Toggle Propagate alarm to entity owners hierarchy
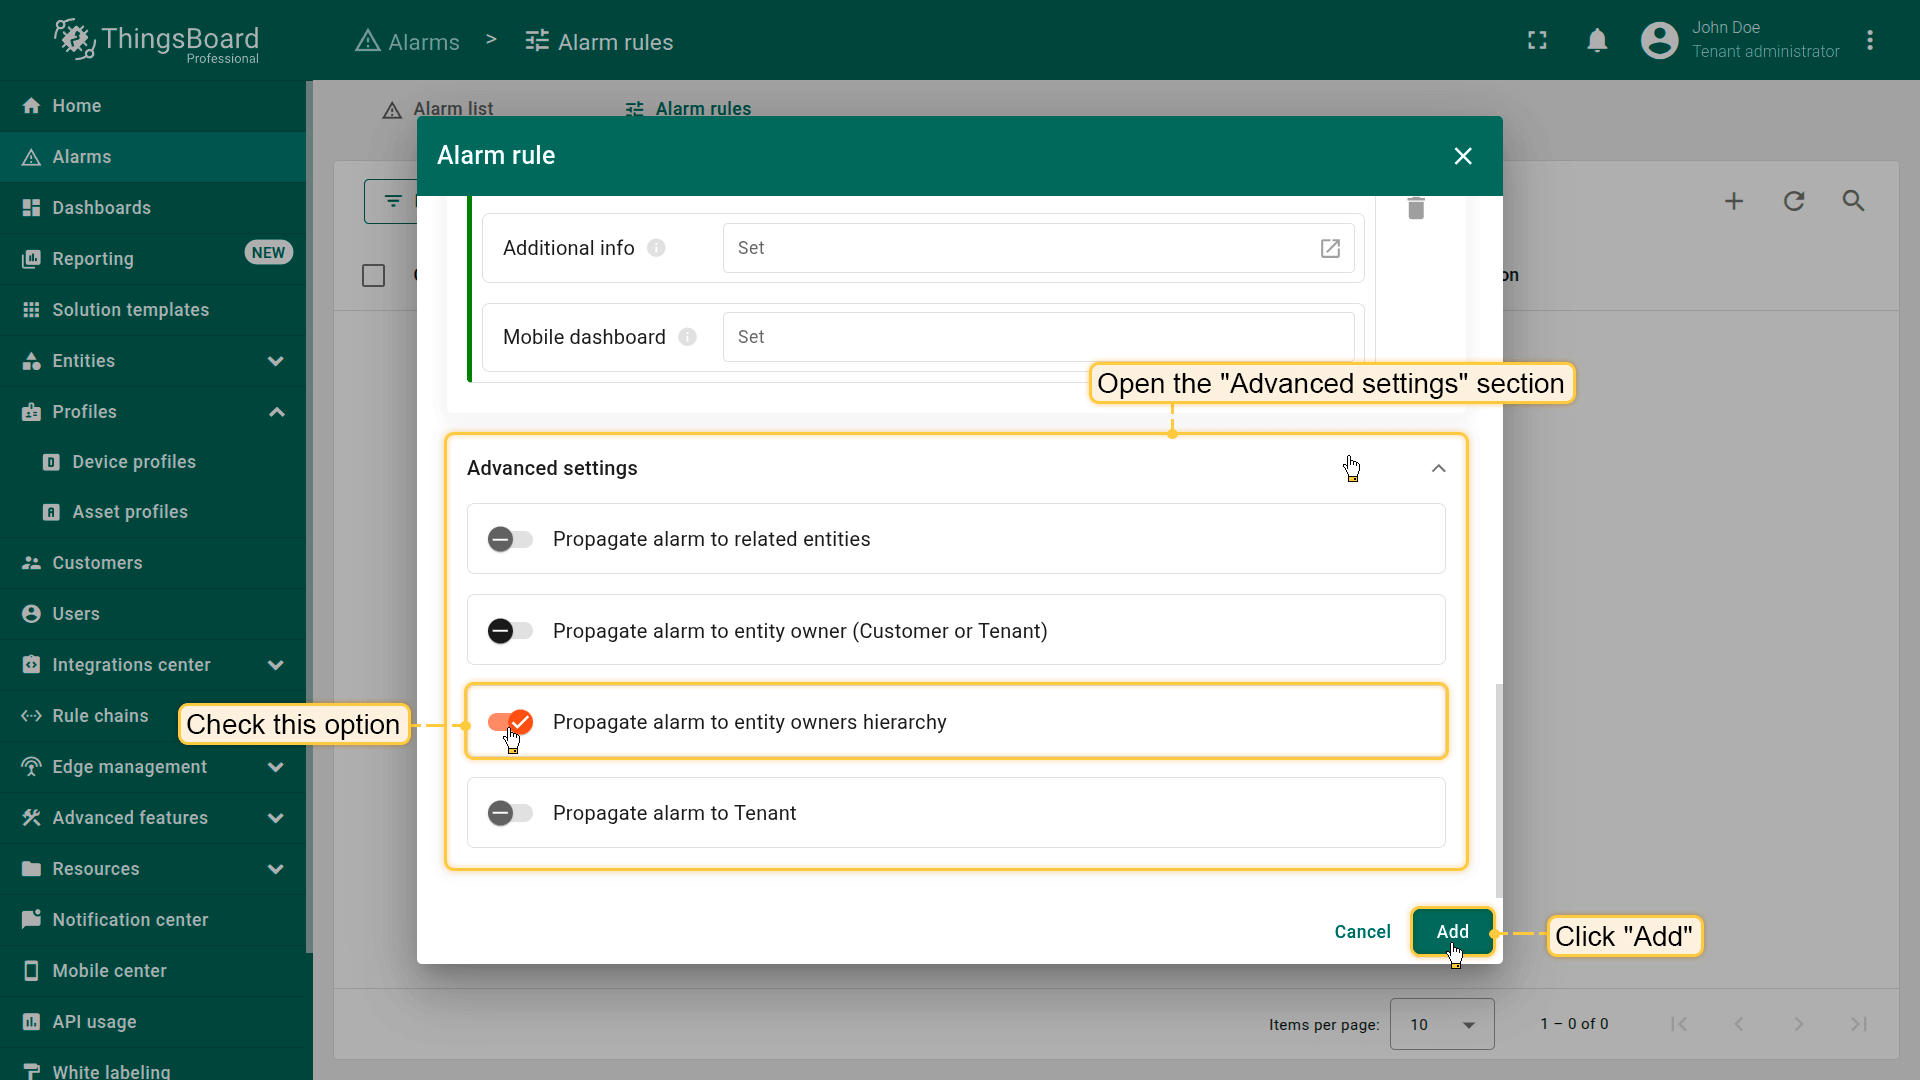The width and height of the screenshot is (1920, 1080). point(510,722)
